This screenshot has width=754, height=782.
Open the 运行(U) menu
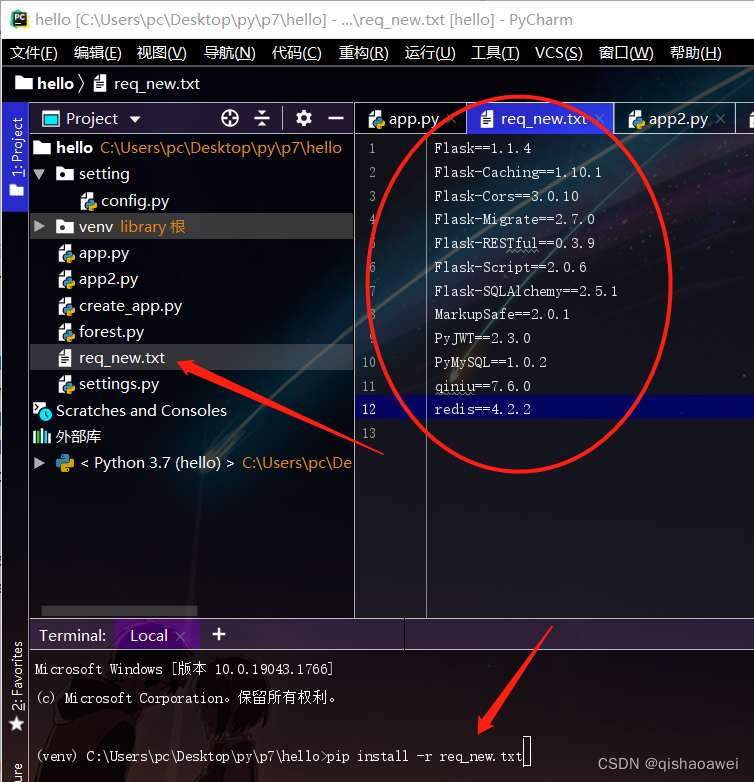[x=430, y=53]
